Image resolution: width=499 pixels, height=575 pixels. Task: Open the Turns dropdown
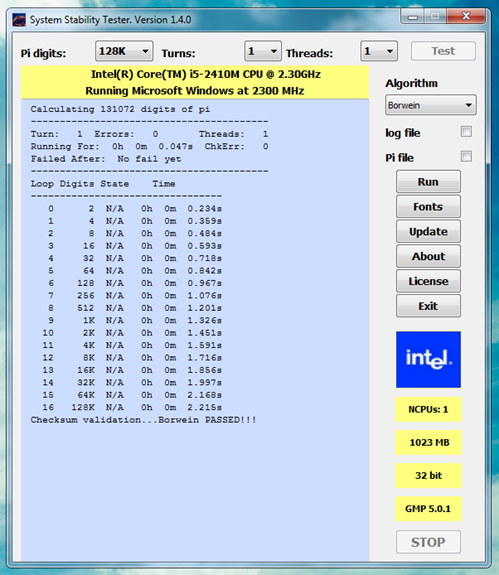point(263,51)
